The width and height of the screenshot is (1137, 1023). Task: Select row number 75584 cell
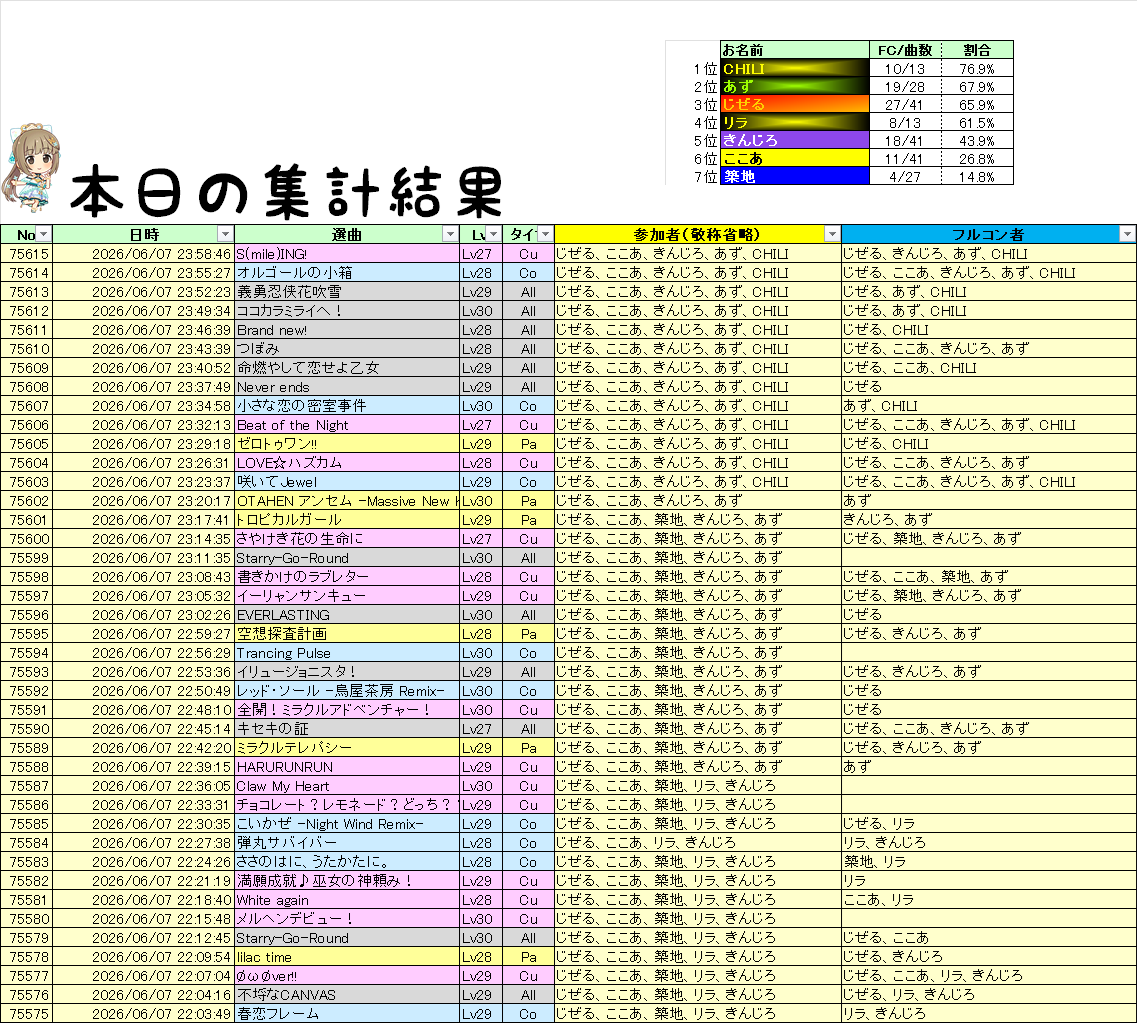point(26,842)
